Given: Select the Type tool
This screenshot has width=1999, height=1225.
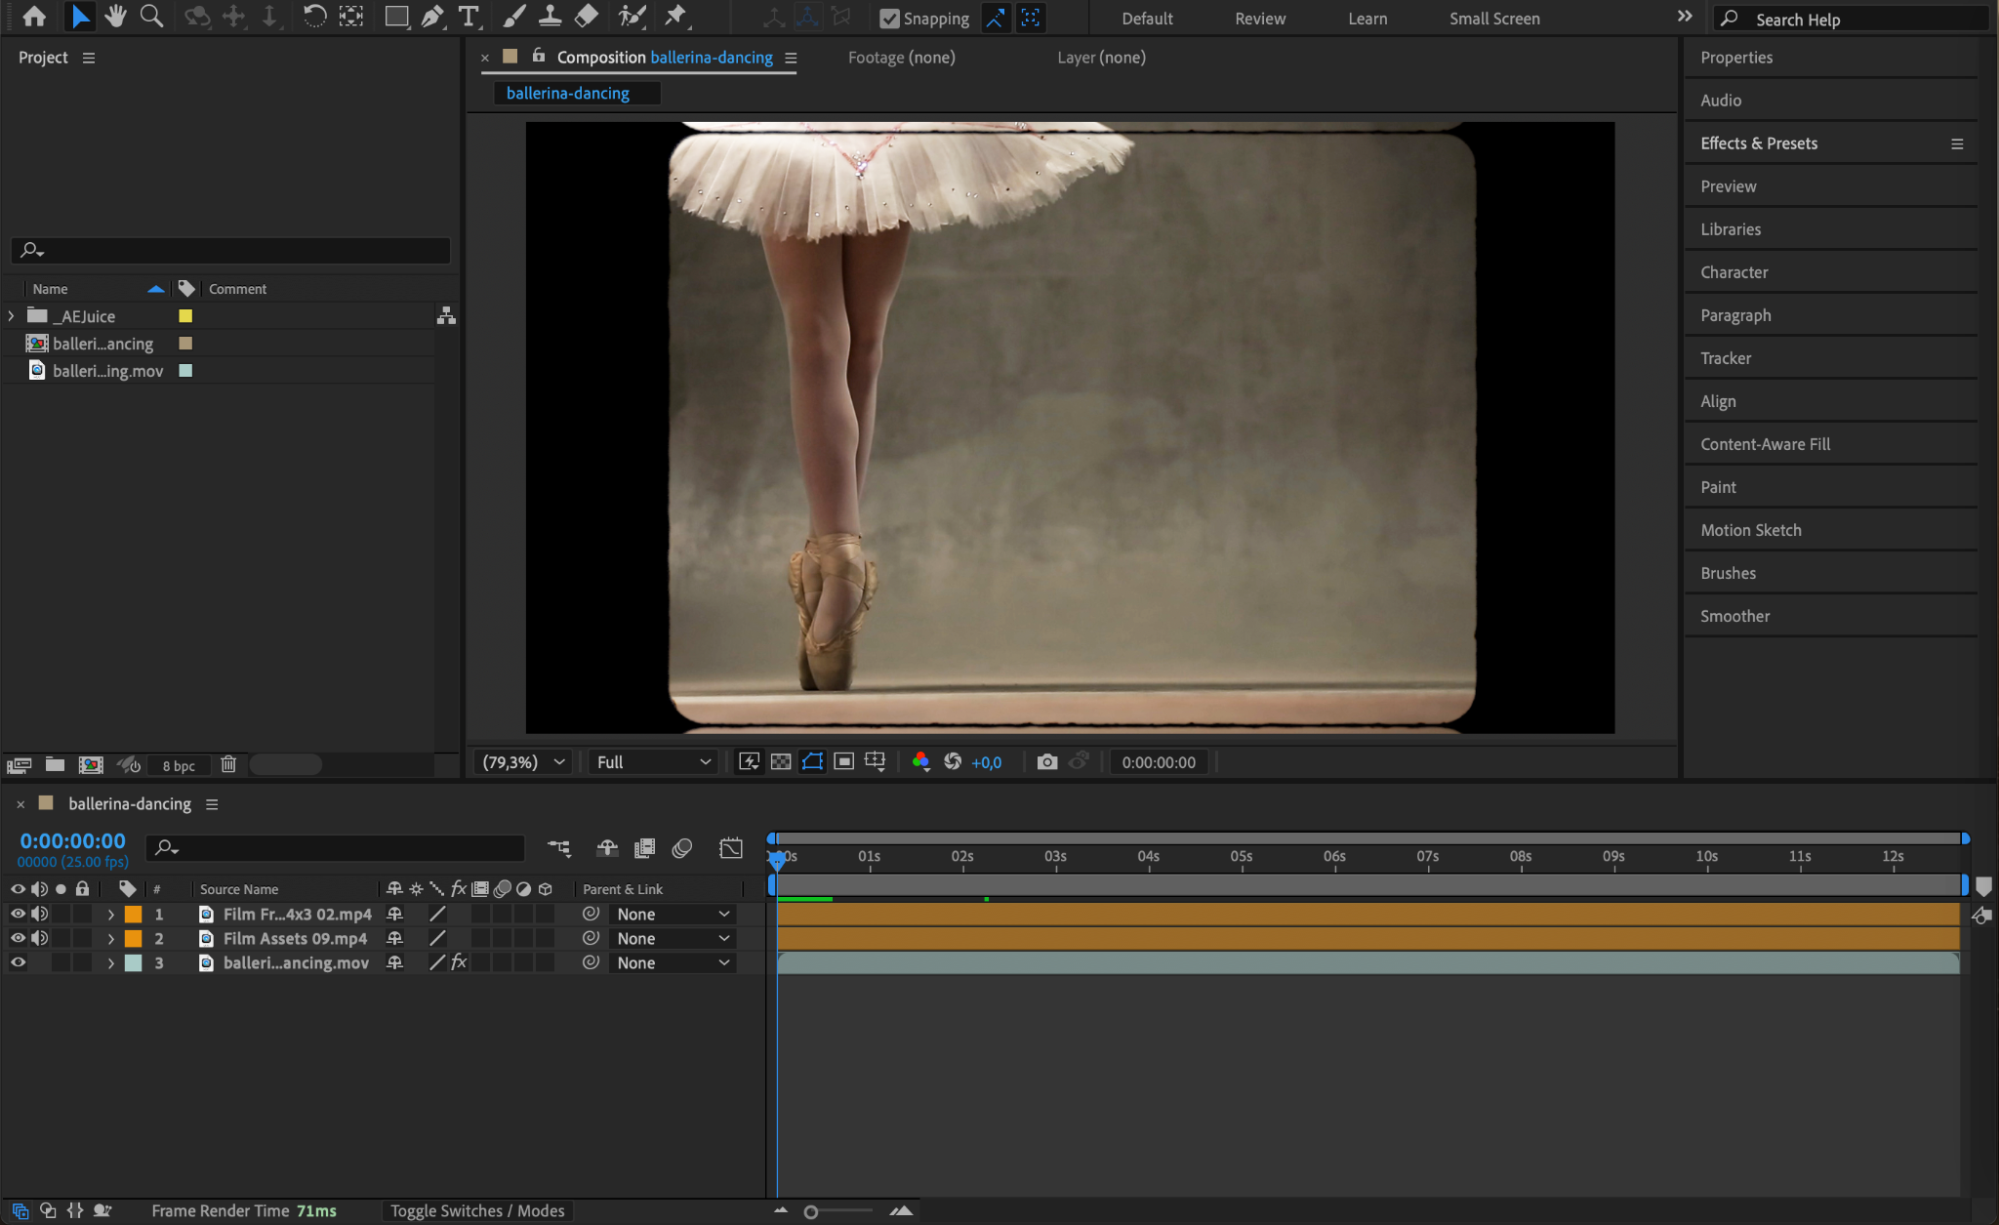Looking at the screenshot, I should pos(468,17).
